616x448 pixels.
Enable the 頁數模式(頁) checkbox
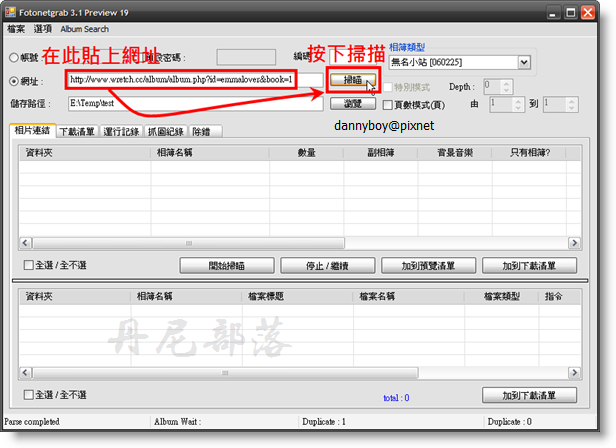[388, 105]
